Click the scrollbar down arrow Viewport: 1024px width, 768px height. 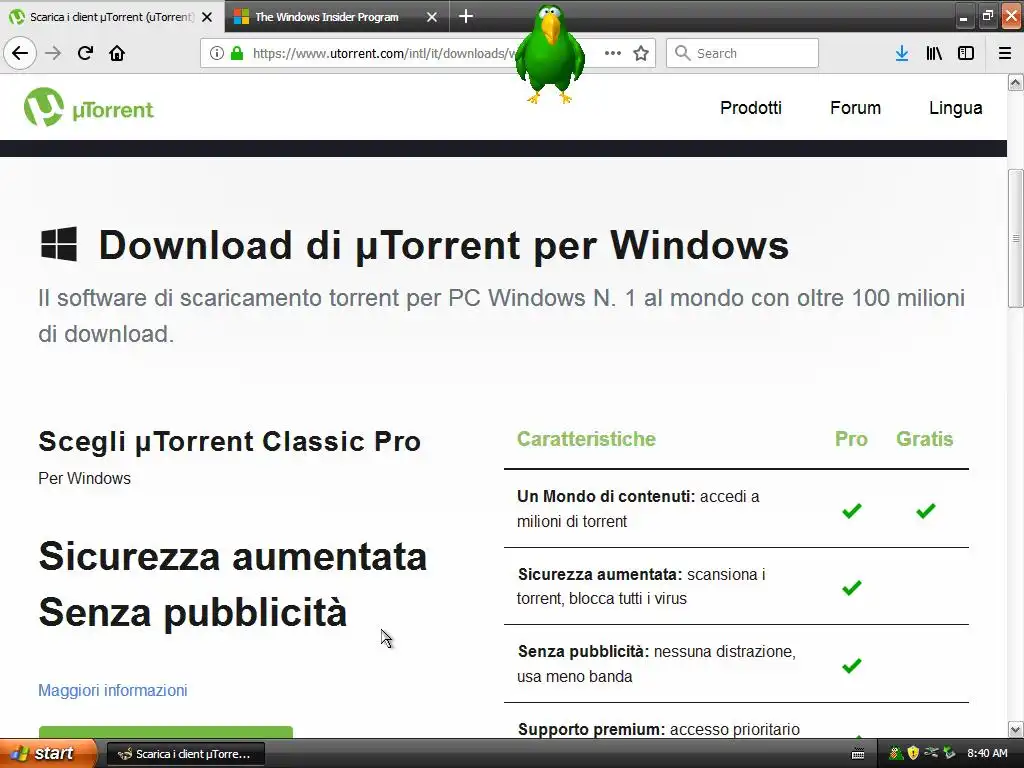point(1015,729)
